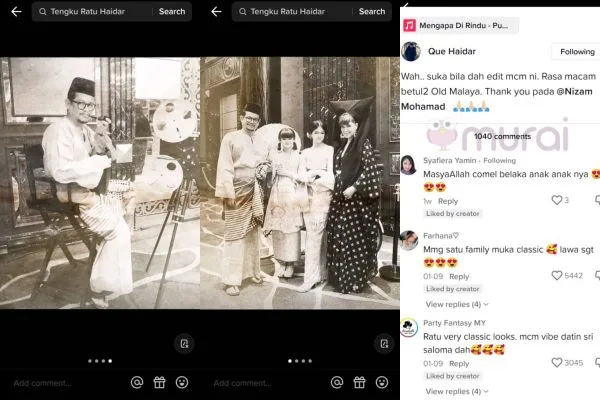The image size is (600, 400).
Task: Tap the back arrow on the middle screen
Action: pos(216,12)
